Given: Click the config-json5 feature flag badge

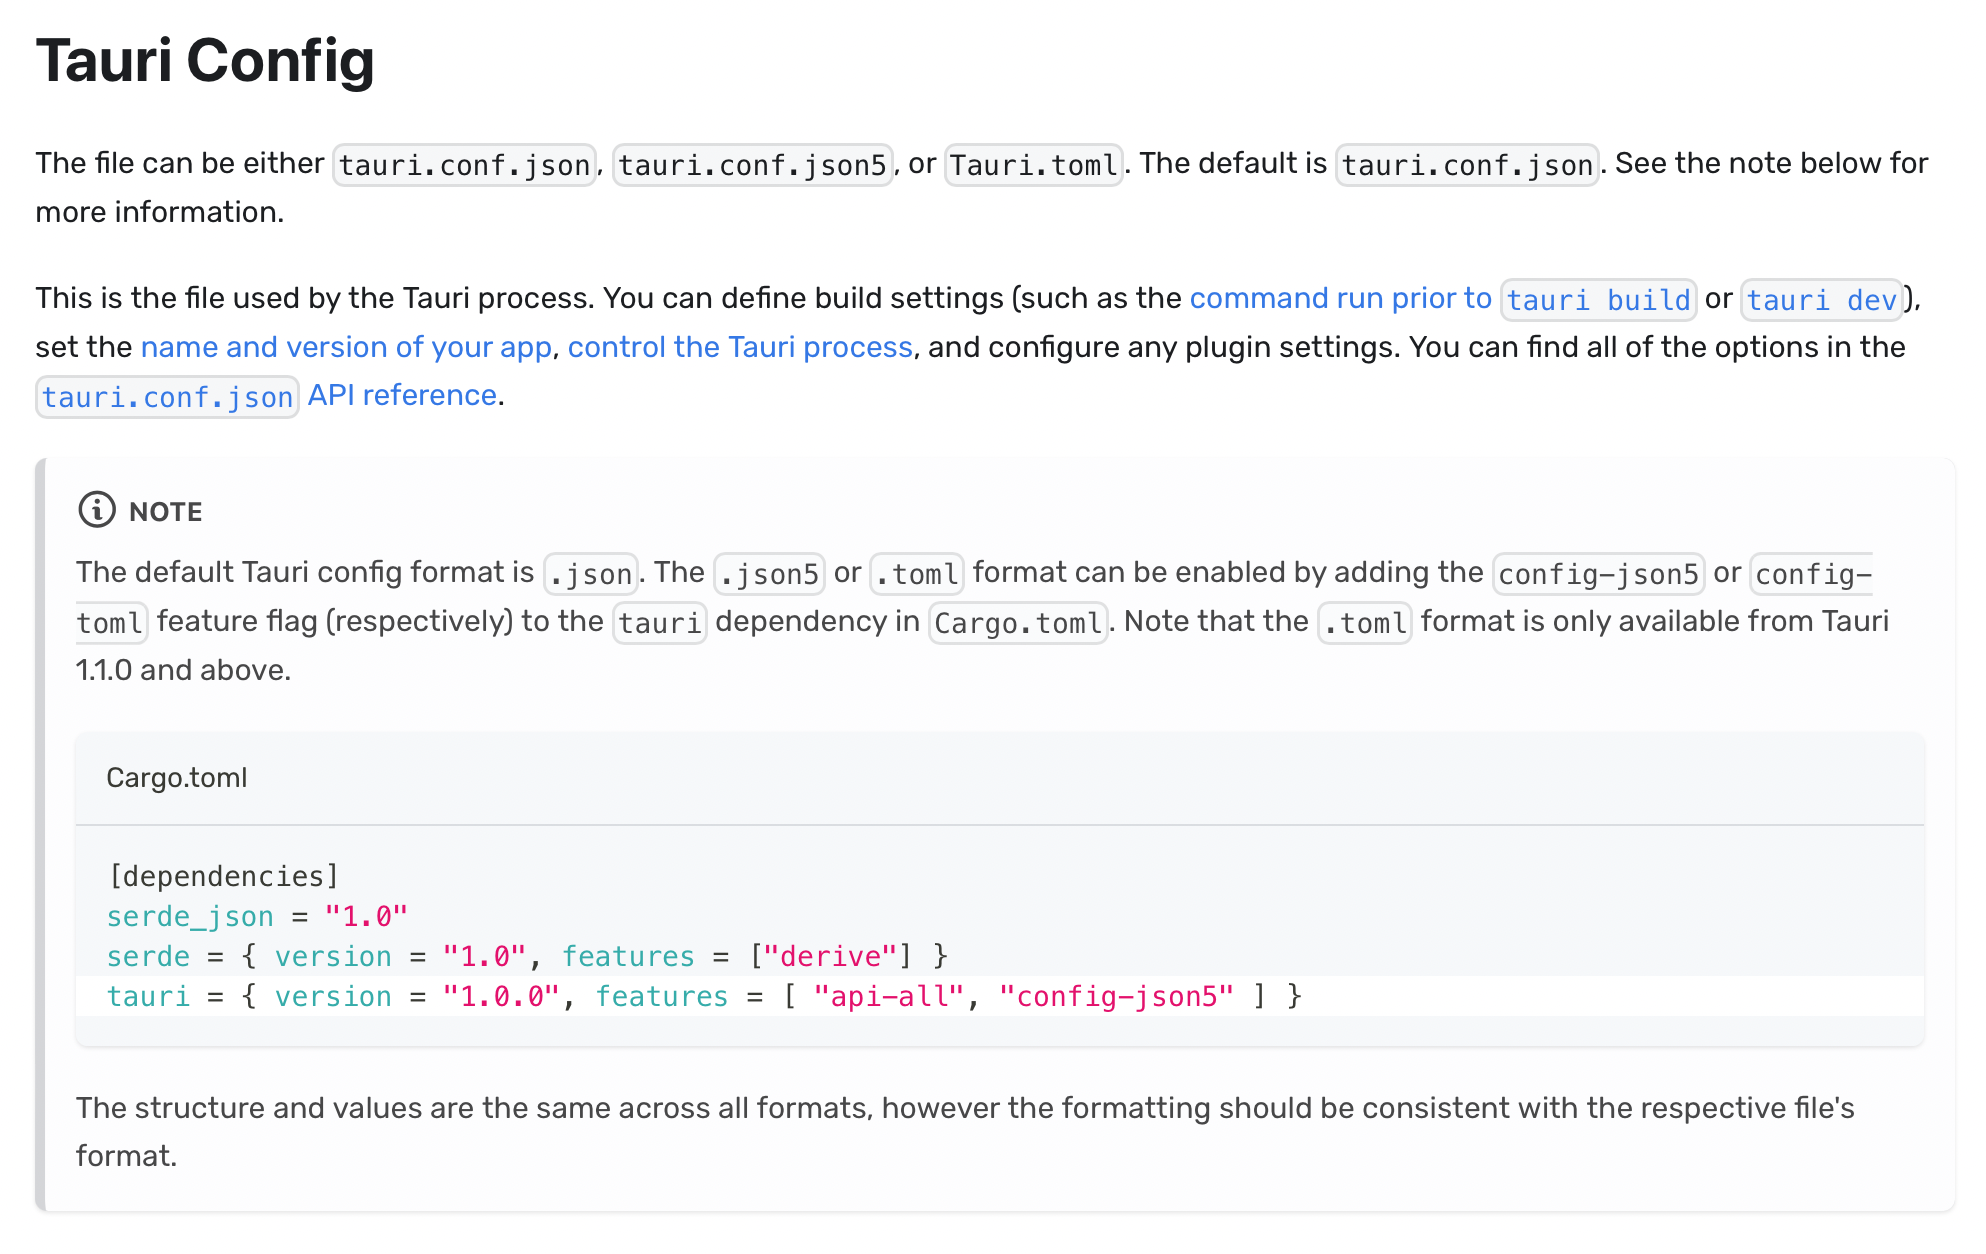Looking at the screenshot, I should coord(1597,573).
